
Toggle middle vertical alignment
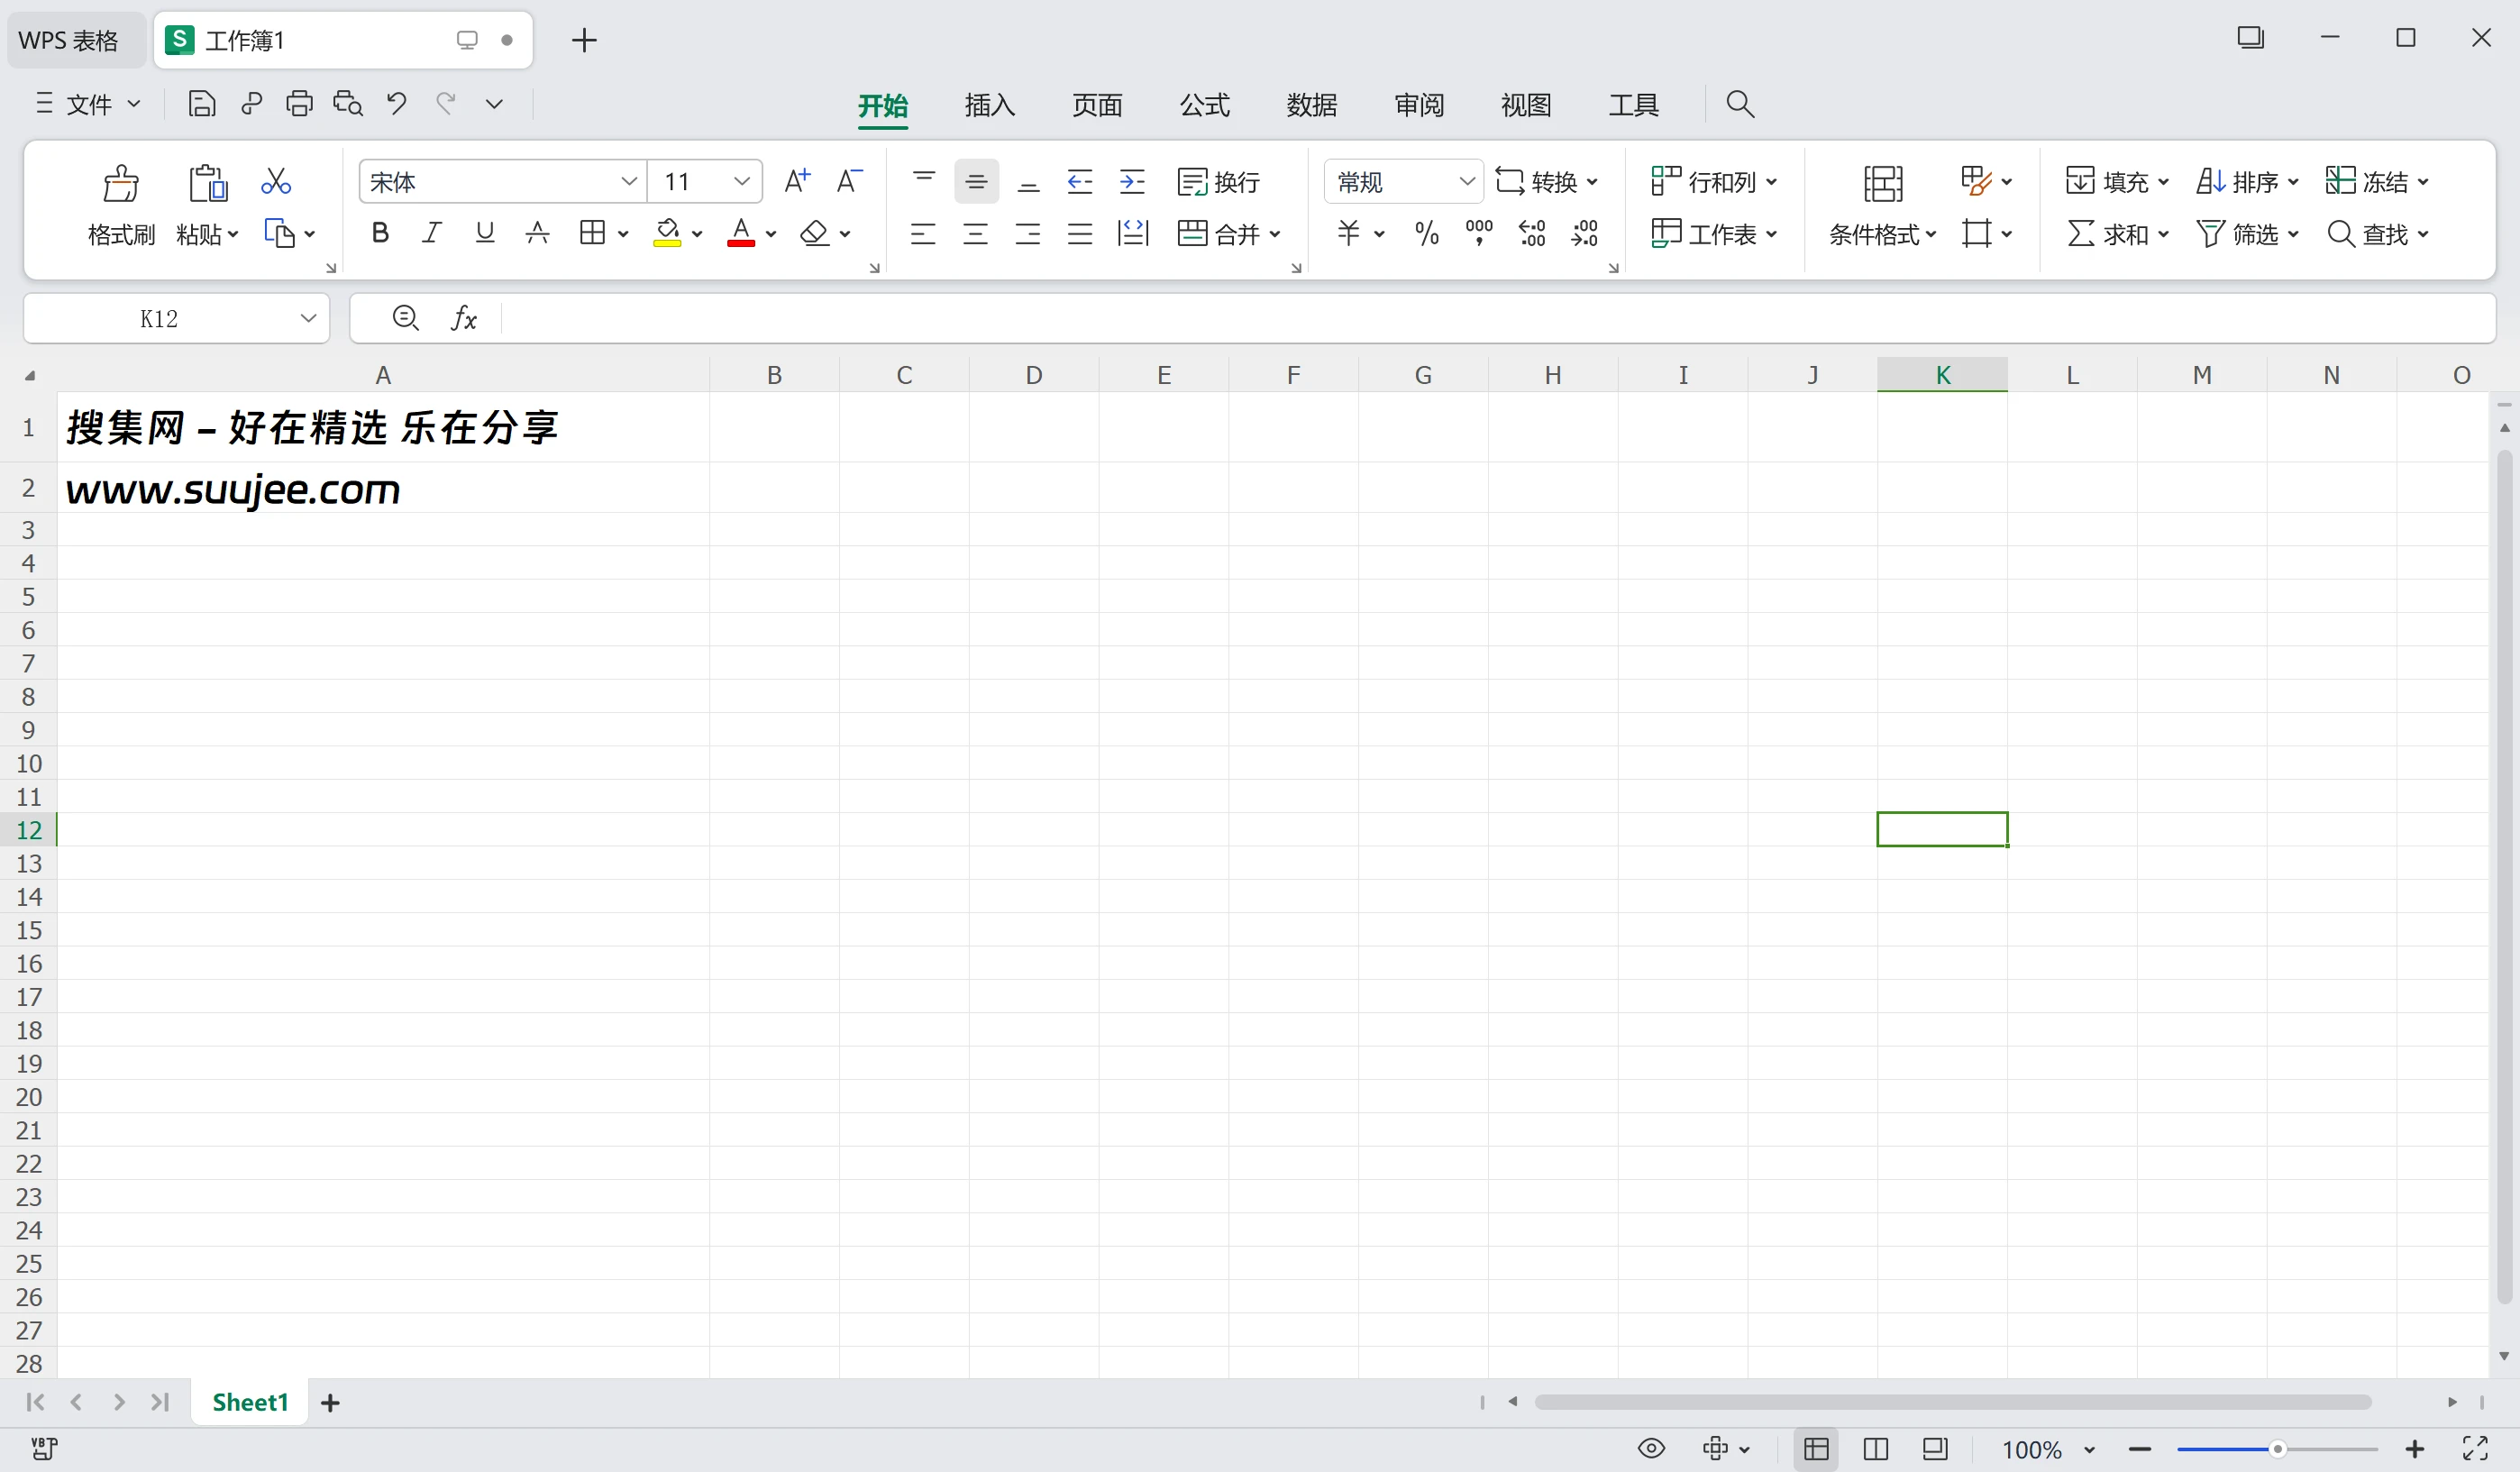[976, 182]
